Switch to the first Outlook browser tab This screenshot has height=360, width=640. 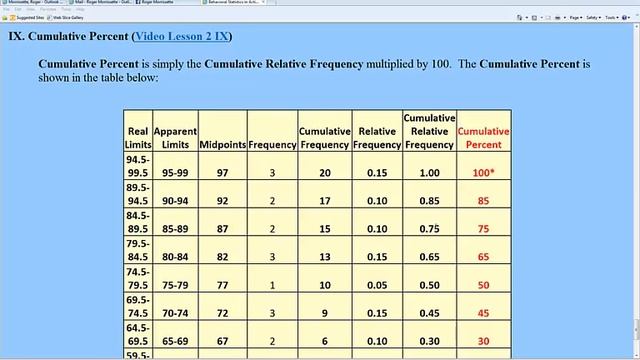pyautogui.click(x=34, y=2)
